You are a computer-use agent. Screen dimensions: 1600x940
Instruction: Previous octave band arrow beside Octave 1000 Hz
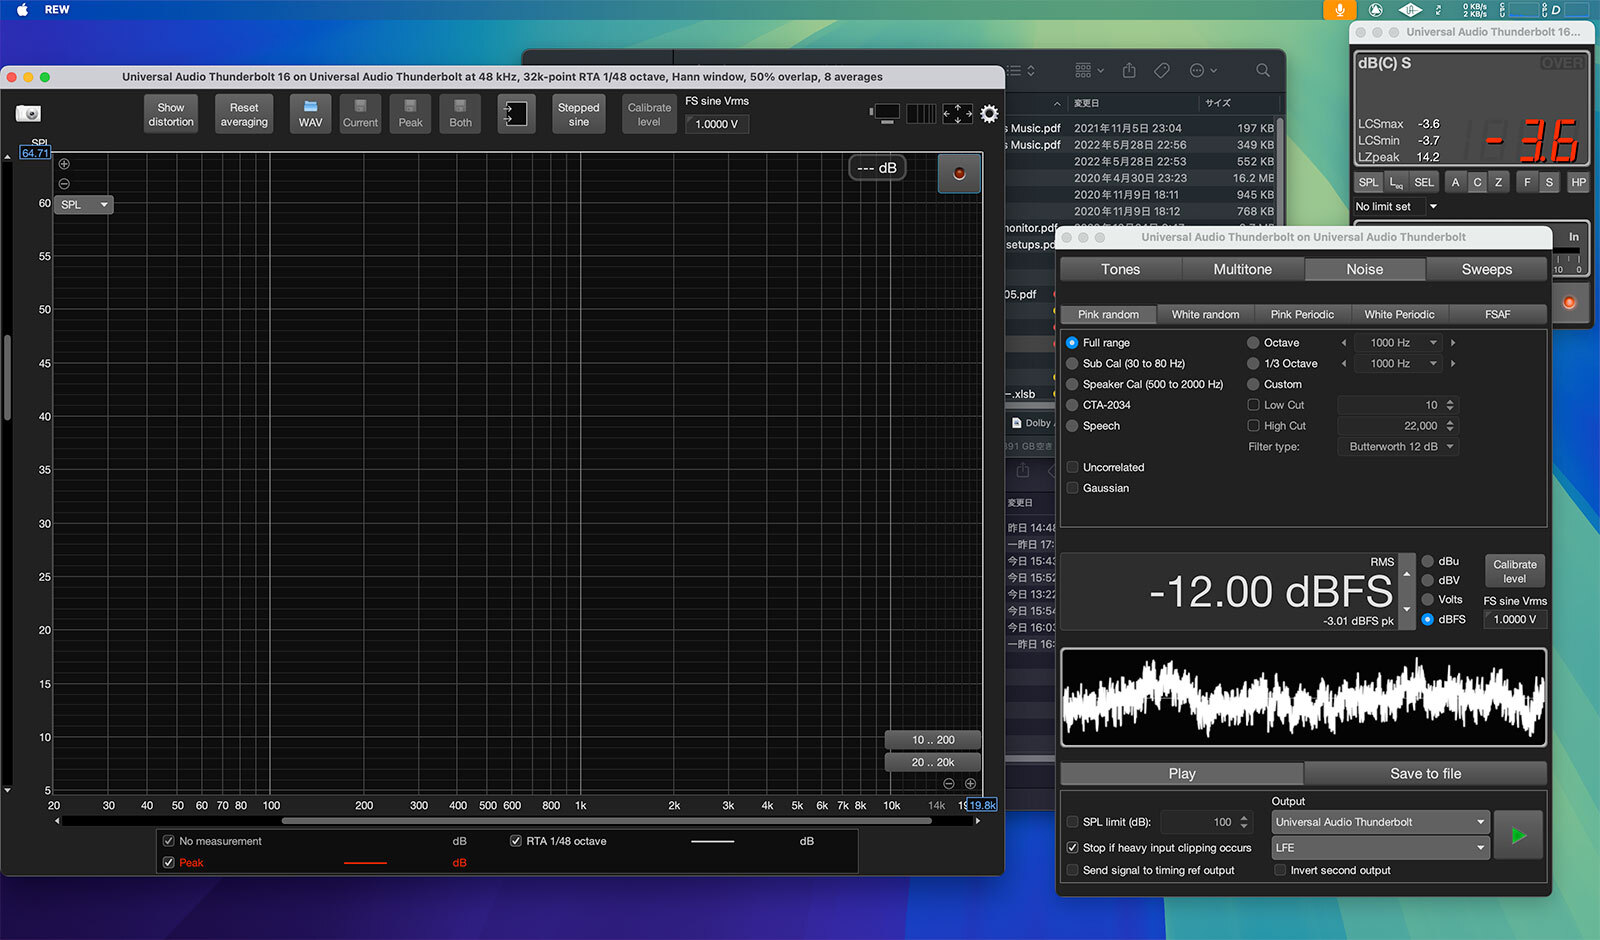tap(1344, 343)
